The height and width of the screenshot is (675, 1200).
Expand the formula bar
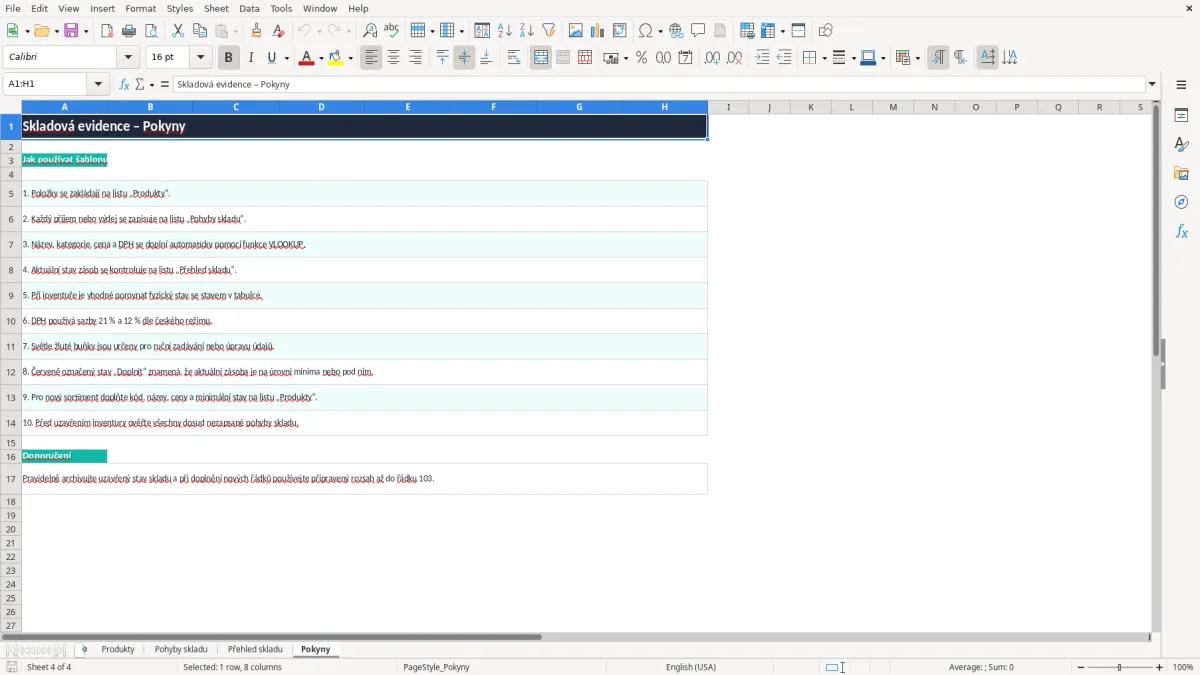coord(1152,84)
